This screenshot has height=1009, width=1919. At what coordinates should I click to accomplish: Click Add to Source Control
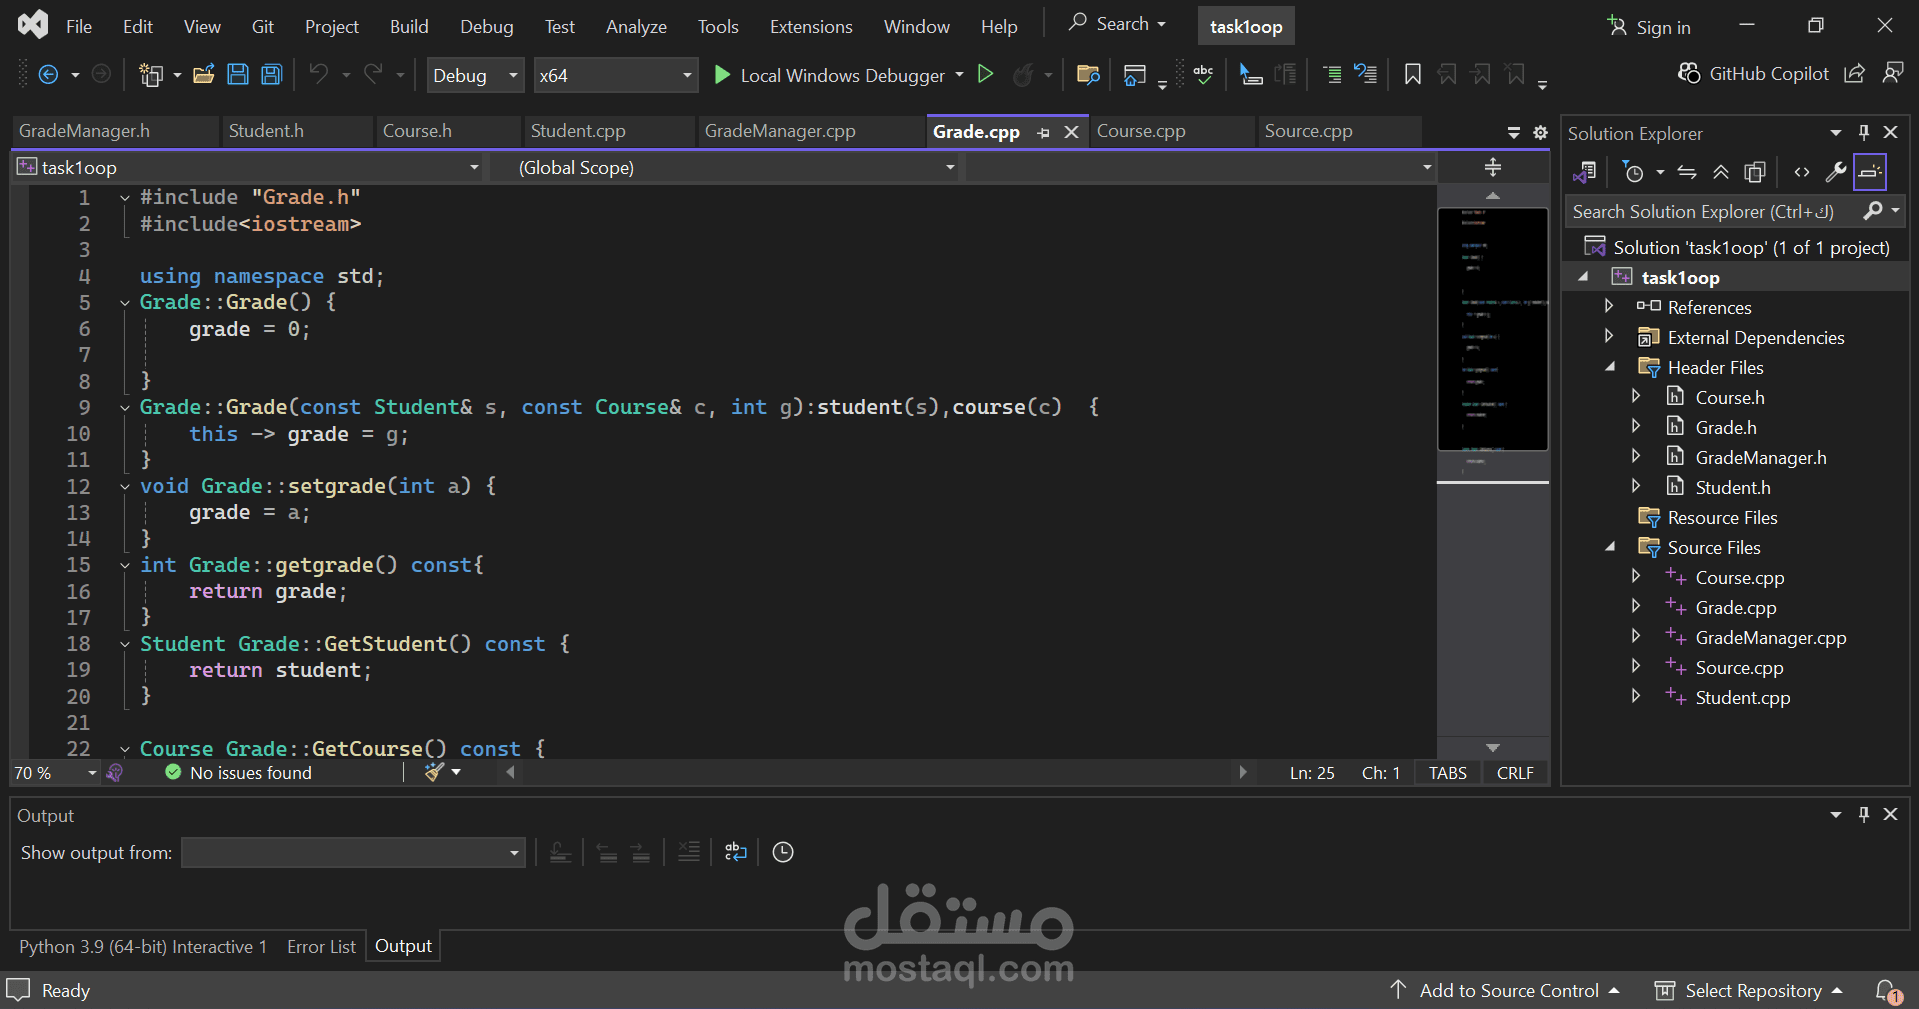[1504, 991]
